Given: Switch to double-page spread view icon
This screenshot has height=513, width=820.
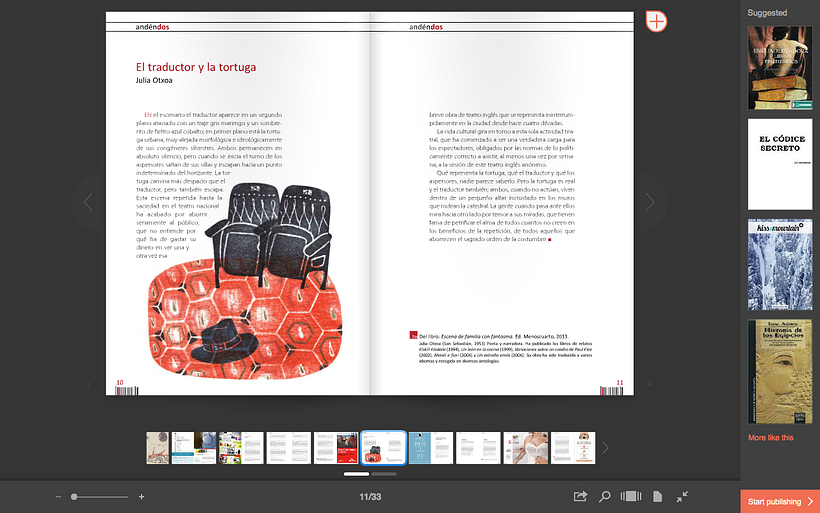Looking at the screenshot, I should coord(631,496).
